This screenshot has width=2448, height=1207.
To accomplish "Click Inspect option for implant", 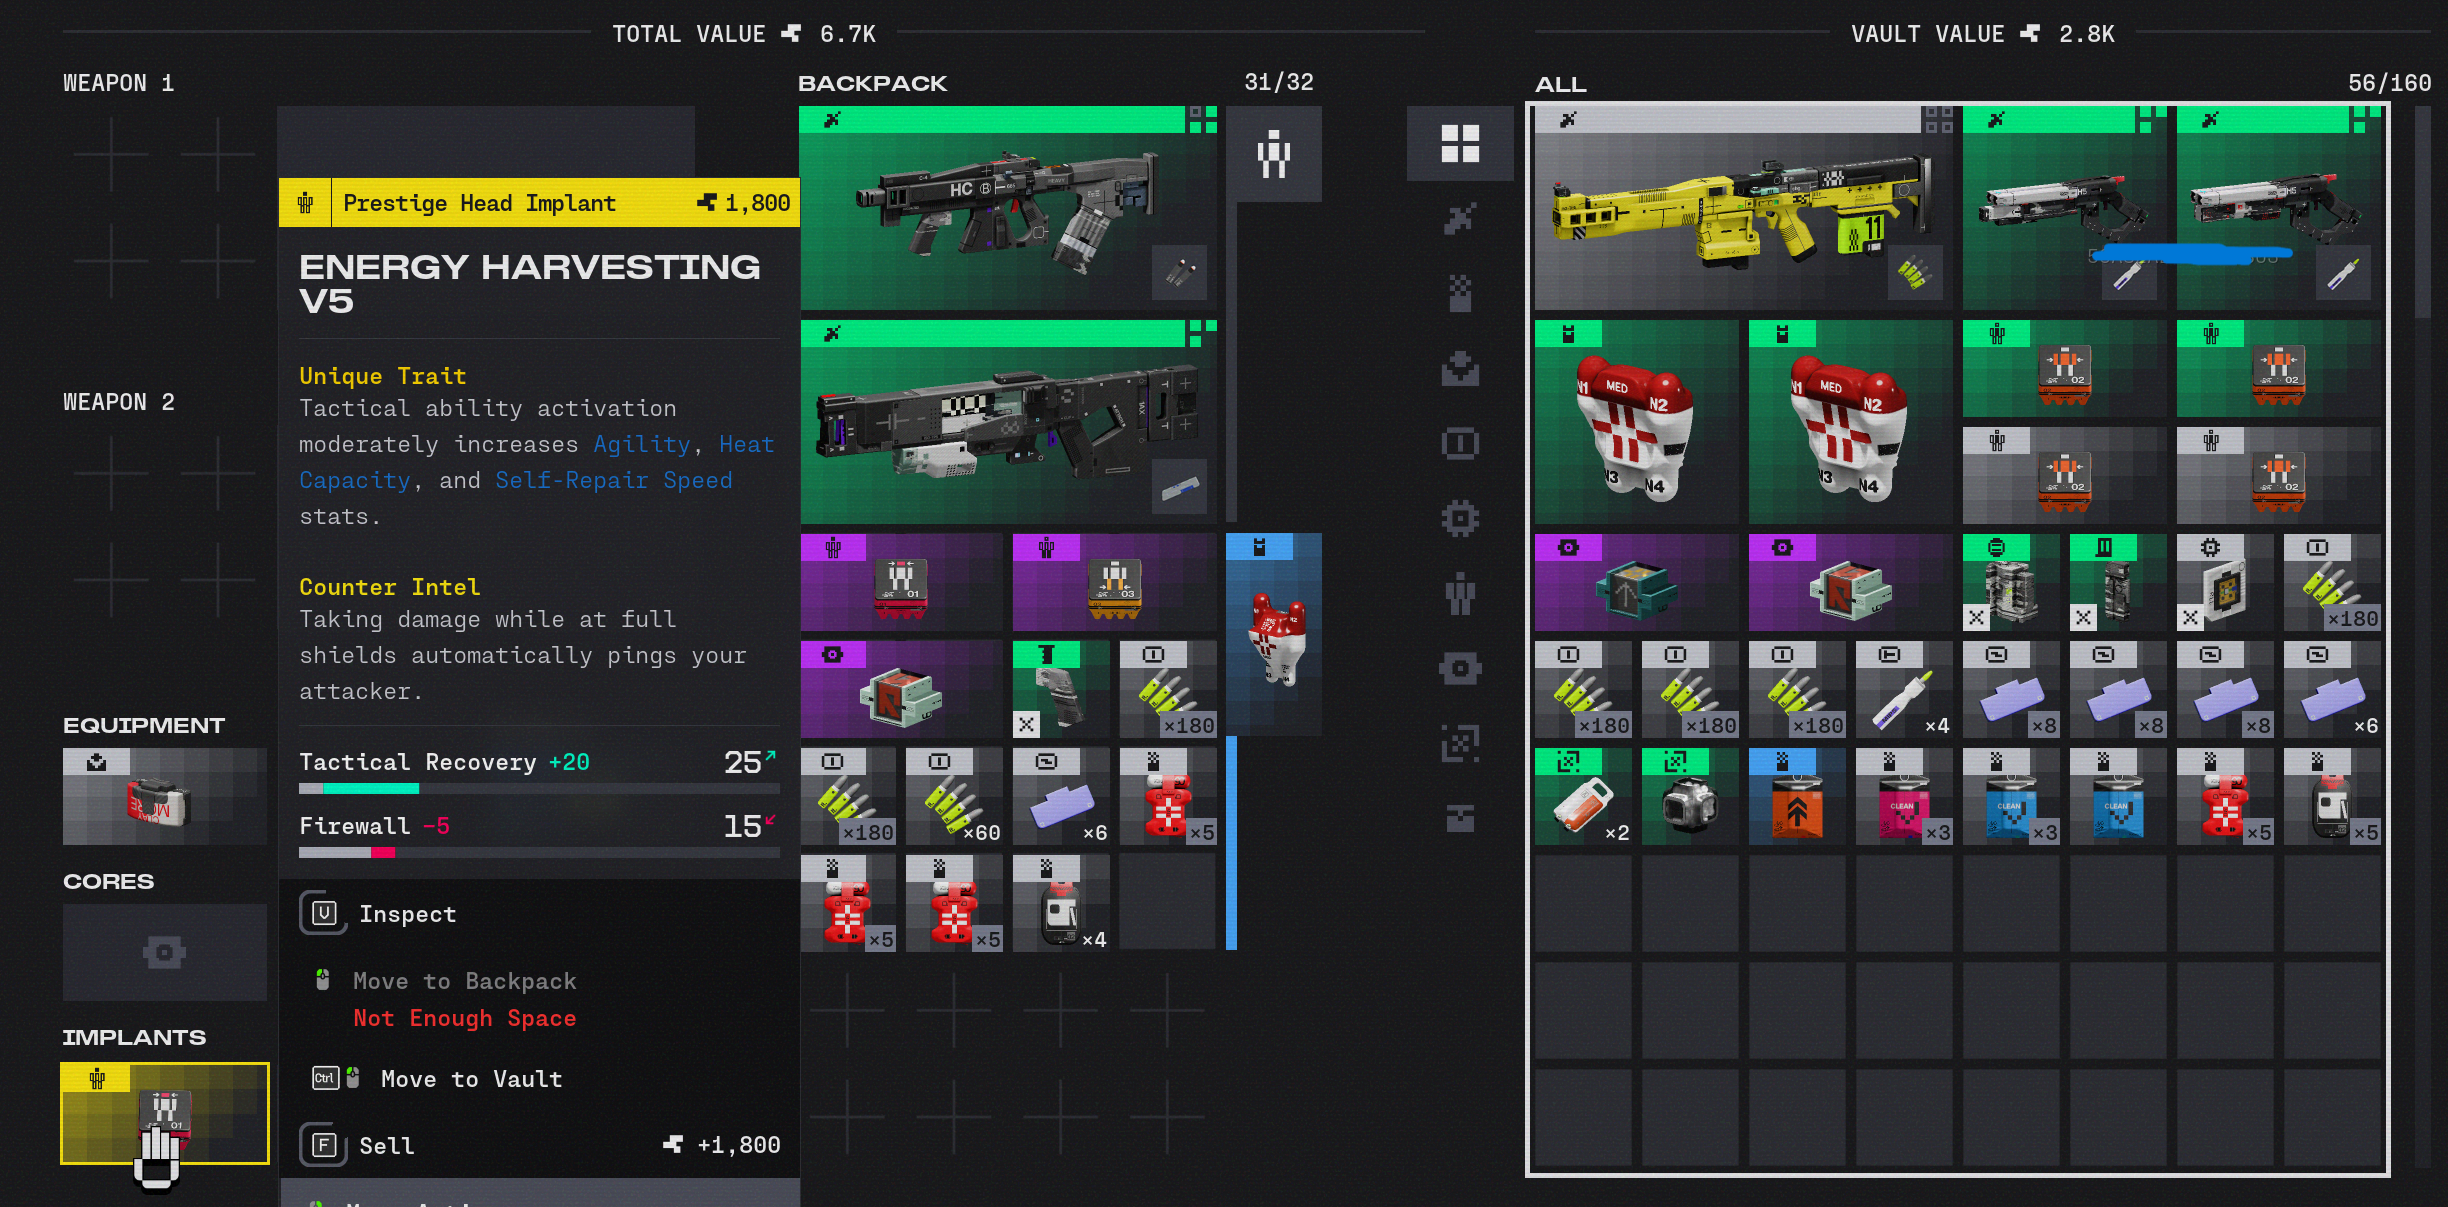I will (x=407, y=914).
